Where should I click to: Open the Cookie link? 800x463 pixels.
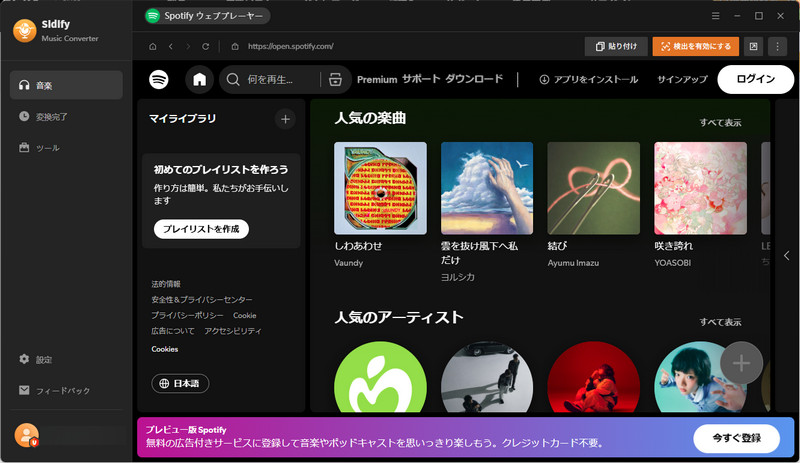point(245,315)
